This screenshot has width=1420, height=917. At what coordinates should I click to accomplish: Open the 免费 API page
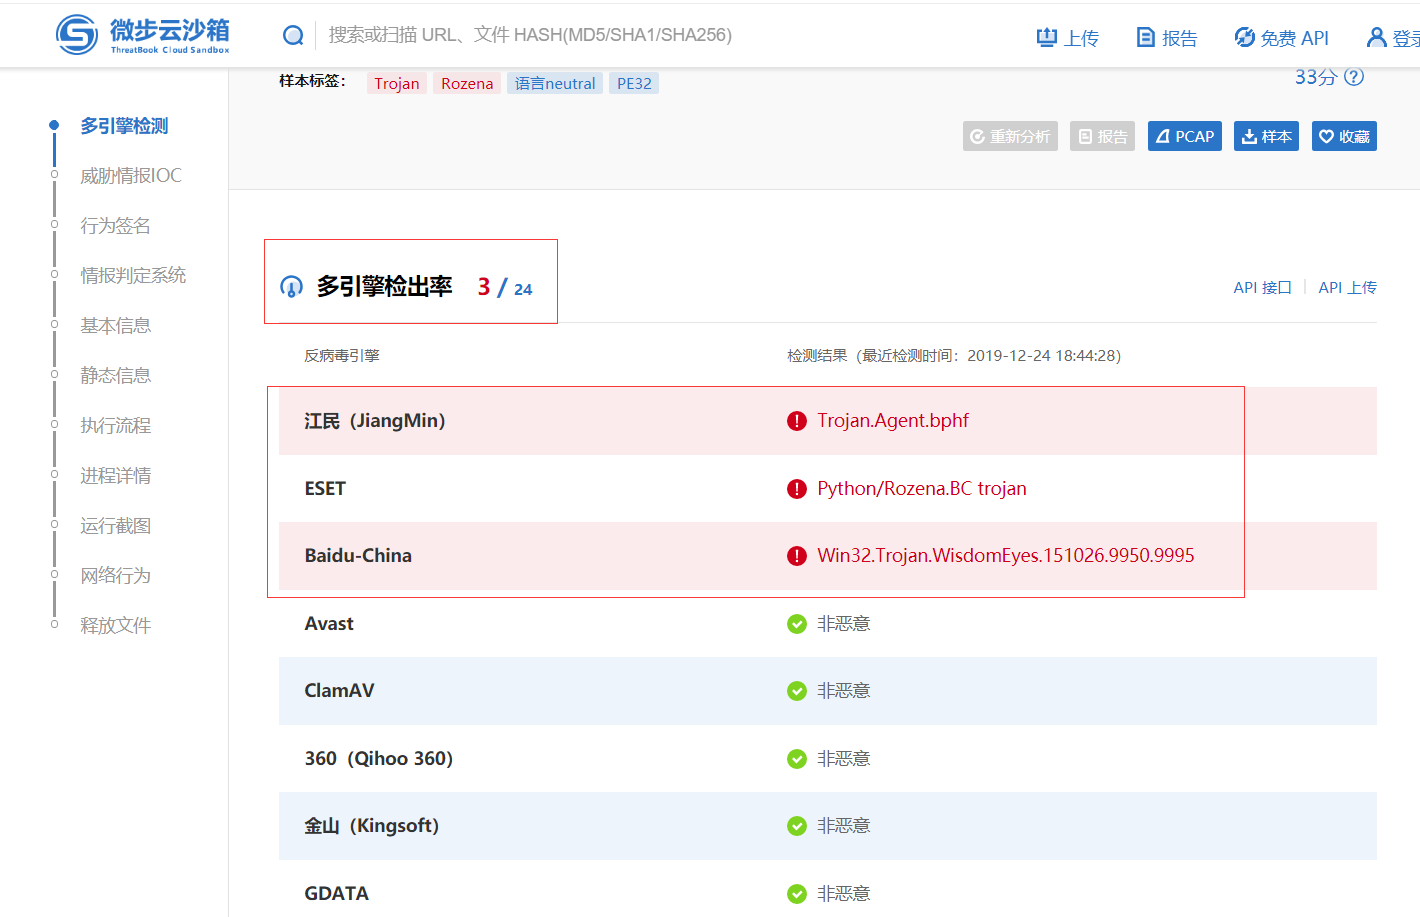coord(1281,38)
